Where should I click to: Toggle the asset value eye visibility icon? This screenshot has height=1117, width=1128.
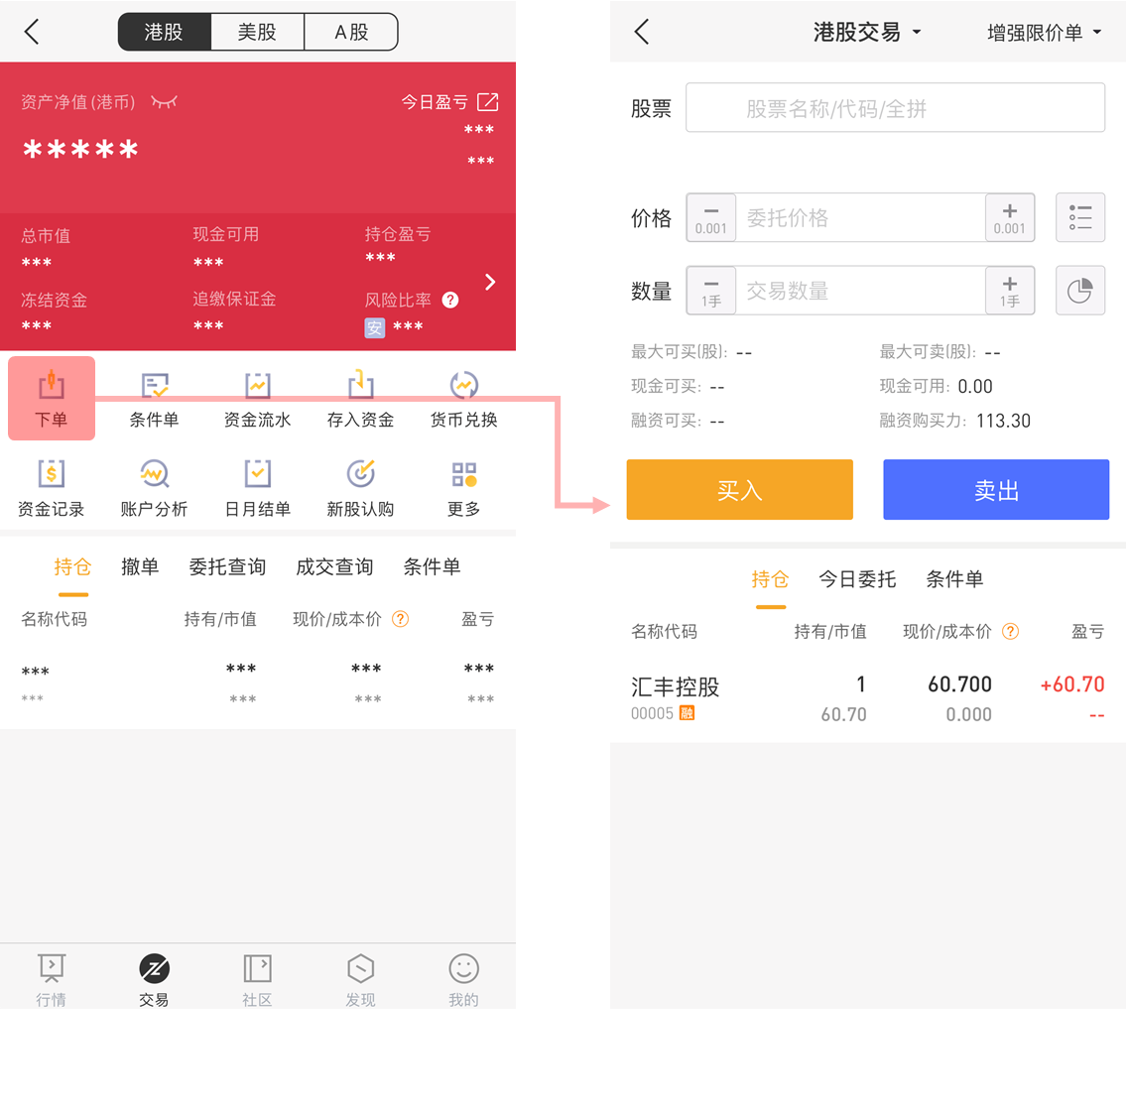pyautogui.click(x=164, y=102)
